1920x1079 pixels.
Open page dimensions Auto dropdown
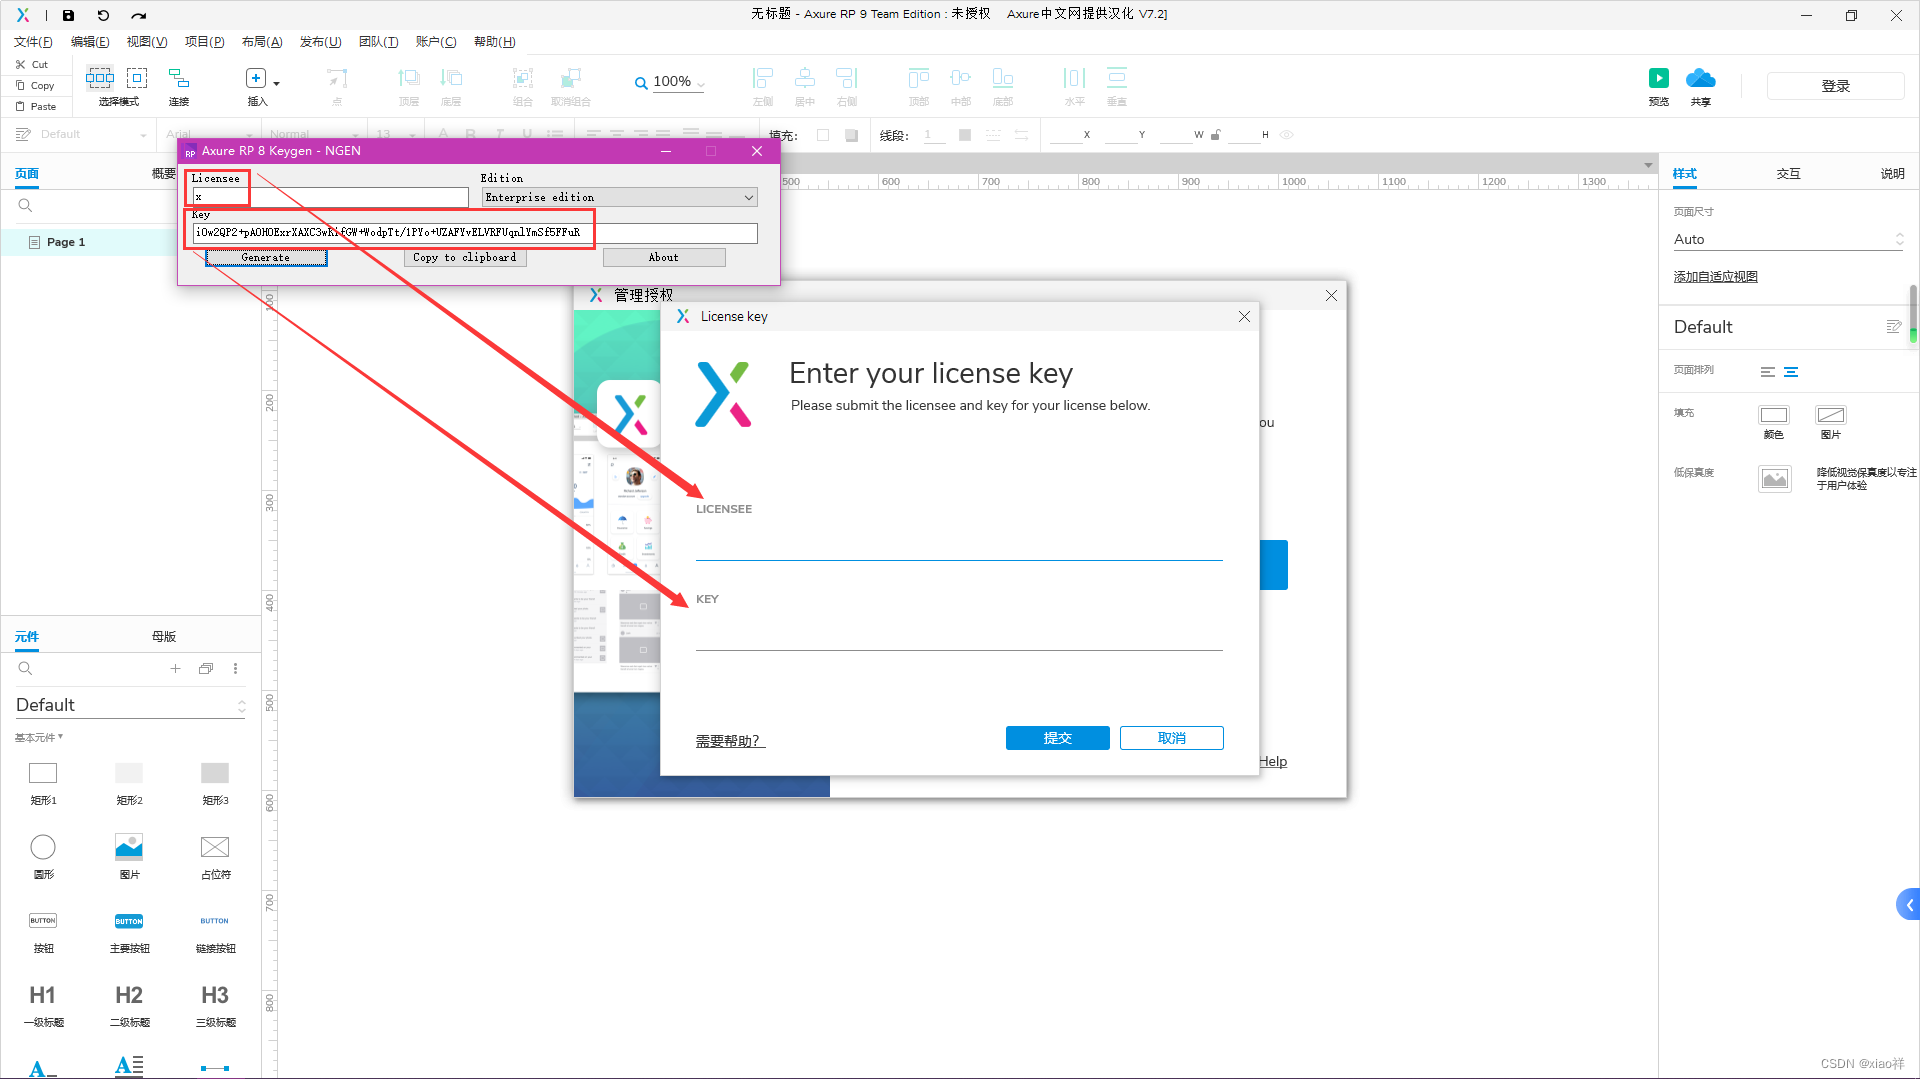point(1788,240)
